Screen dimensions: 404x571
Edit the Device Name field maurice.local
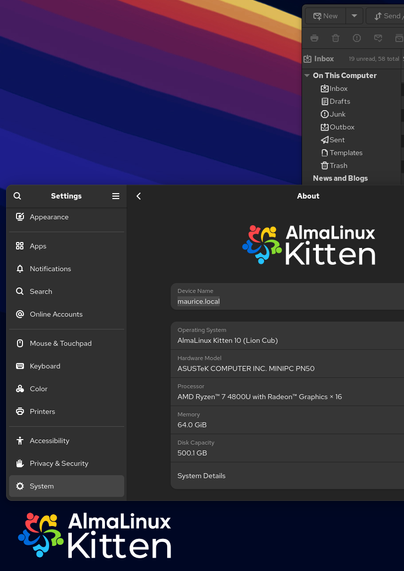pos(287,297)
